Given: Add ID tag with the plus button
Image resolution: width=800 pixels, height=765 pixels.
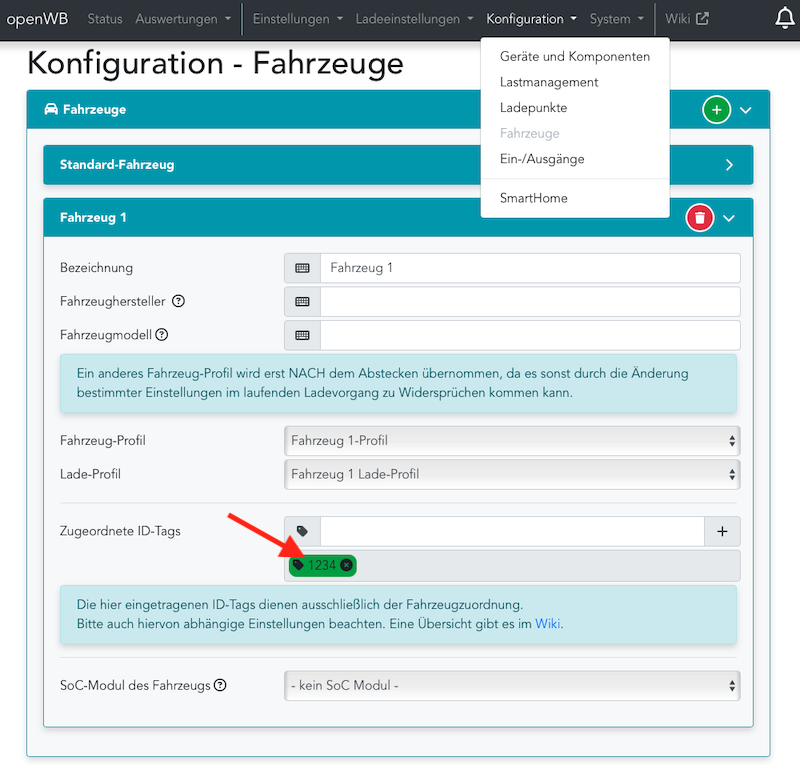Looking at the screenshot, I should (722, 532).
